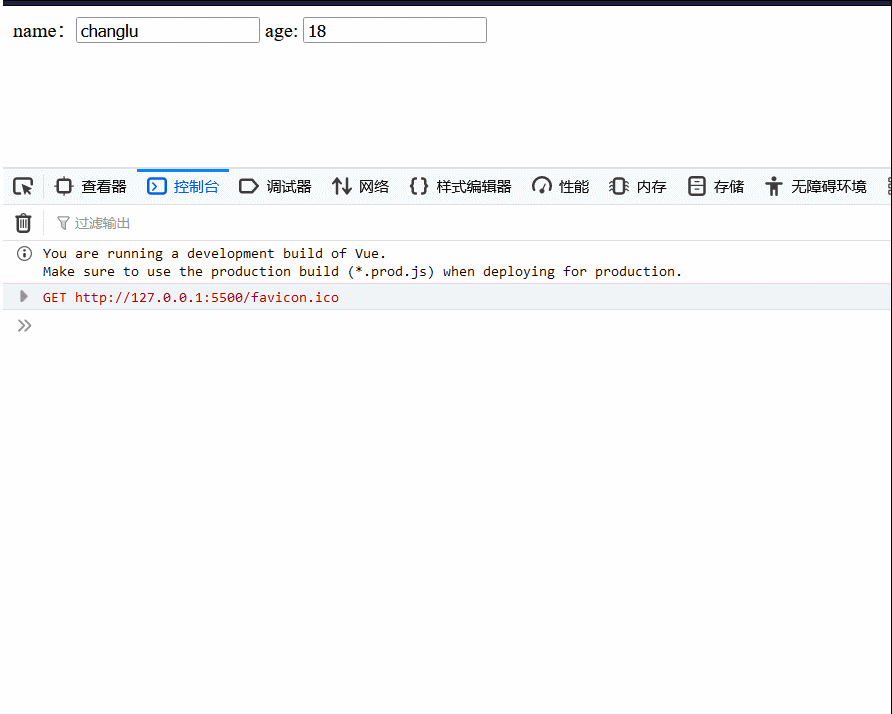Open the 网络 network tab
The image size is (892, 714).
(x=361, y=187)
